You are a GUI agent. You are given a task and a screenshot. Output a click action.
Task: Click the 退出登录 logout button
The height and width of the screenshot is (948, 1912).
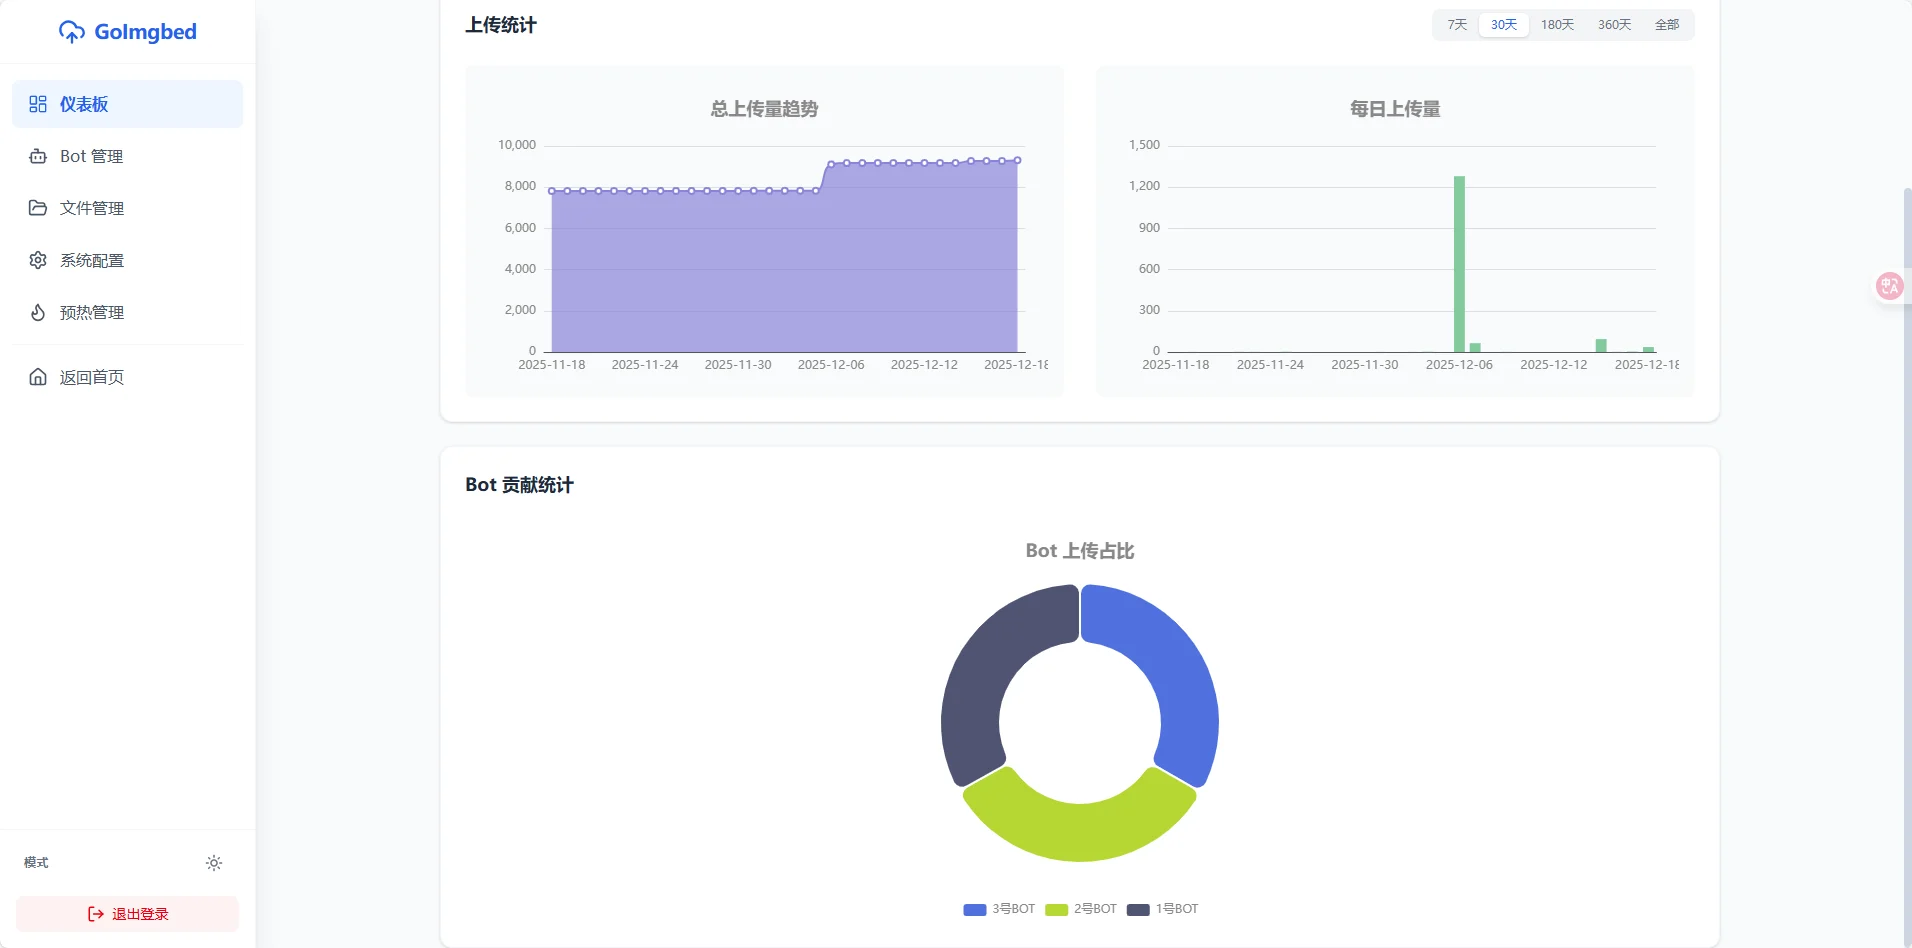[x=128, y=914]
